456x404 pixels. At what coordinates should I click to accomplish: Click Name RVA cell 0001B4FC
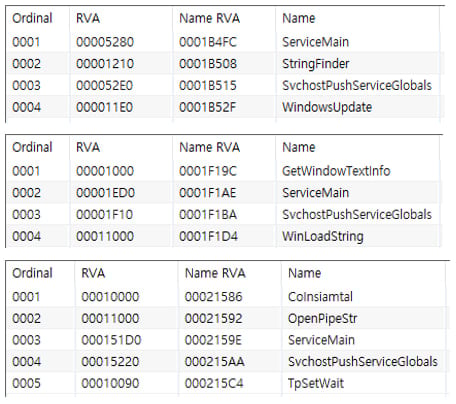pyautogui.click(x=208, y=42)
